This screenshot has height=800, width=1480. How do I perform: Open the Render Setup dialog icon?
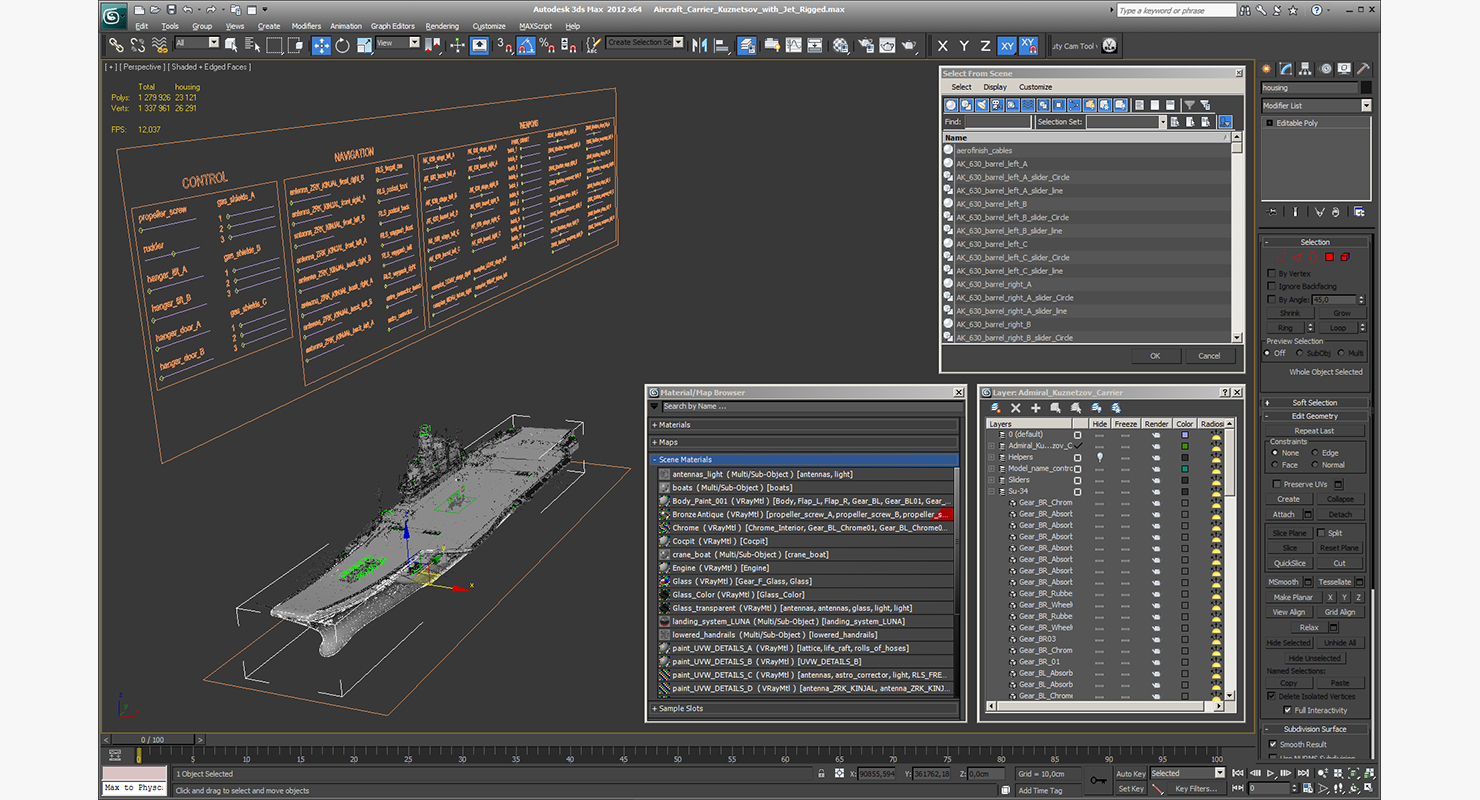click(x=866, y=45)
